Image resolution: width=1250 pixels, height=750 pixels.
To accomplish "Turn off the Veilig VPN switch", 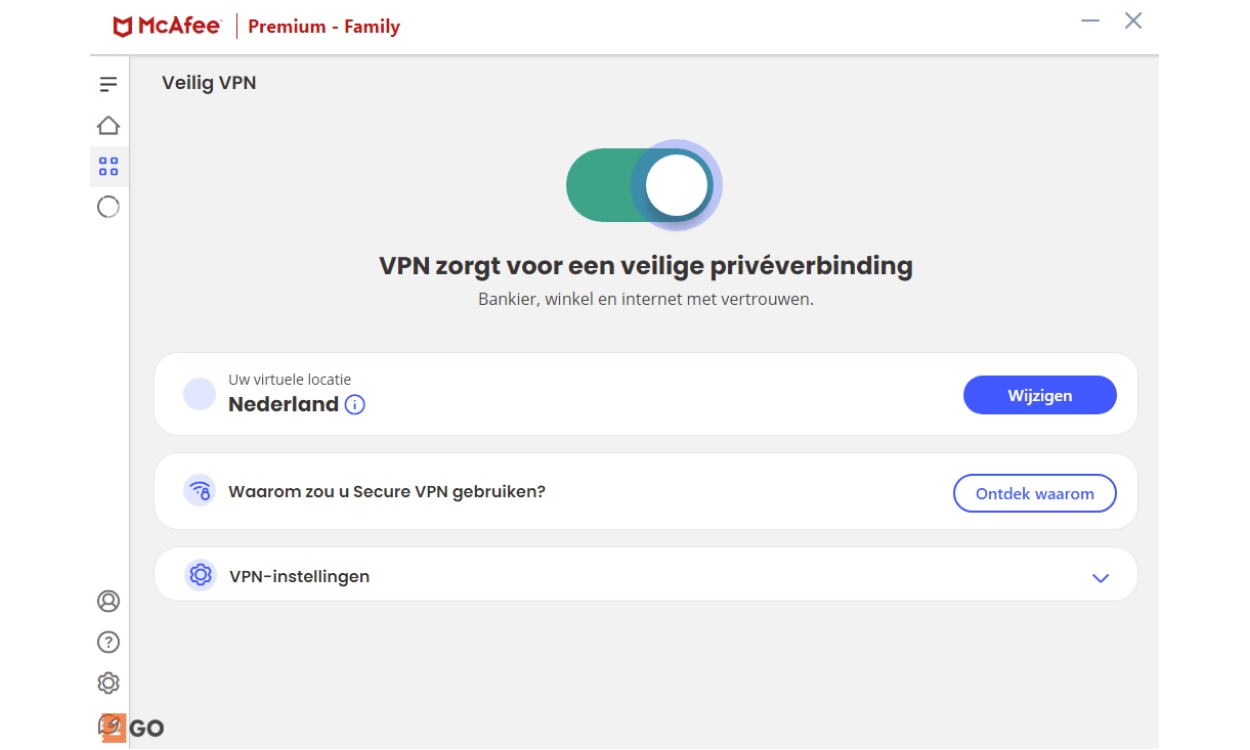I will point(643,186).
